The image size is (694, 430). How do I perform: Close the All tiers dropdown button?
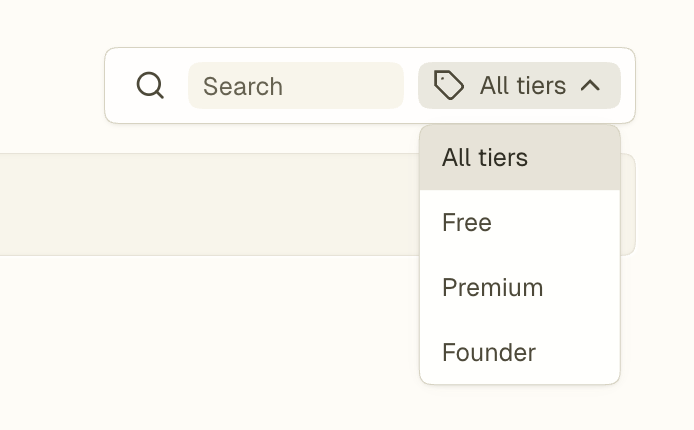pyautogui.click(x=519, y=86)
